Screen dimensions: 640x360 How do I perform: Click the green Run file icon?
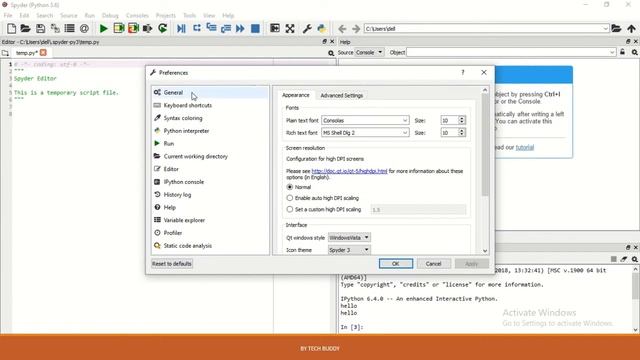[104, 28]
